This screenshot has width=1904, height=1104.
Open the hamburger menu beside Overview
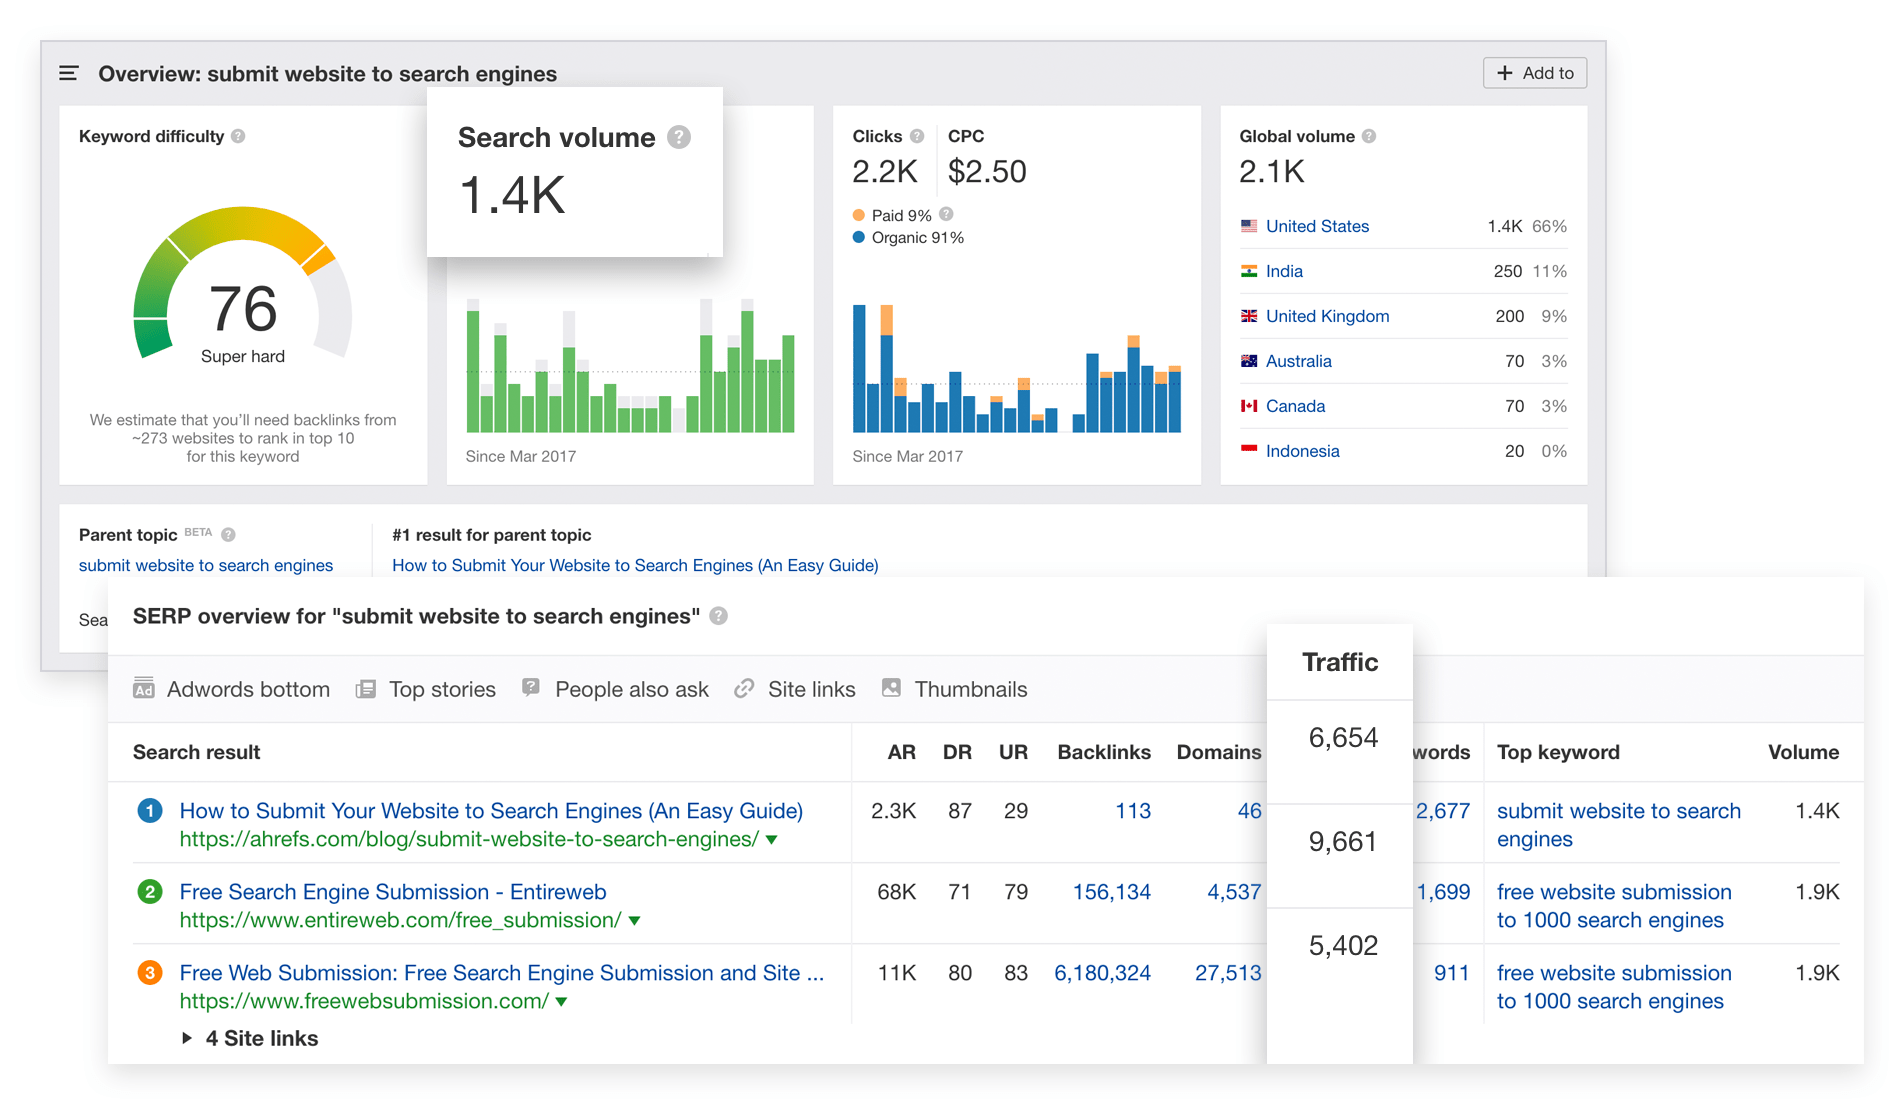(68, 73)
